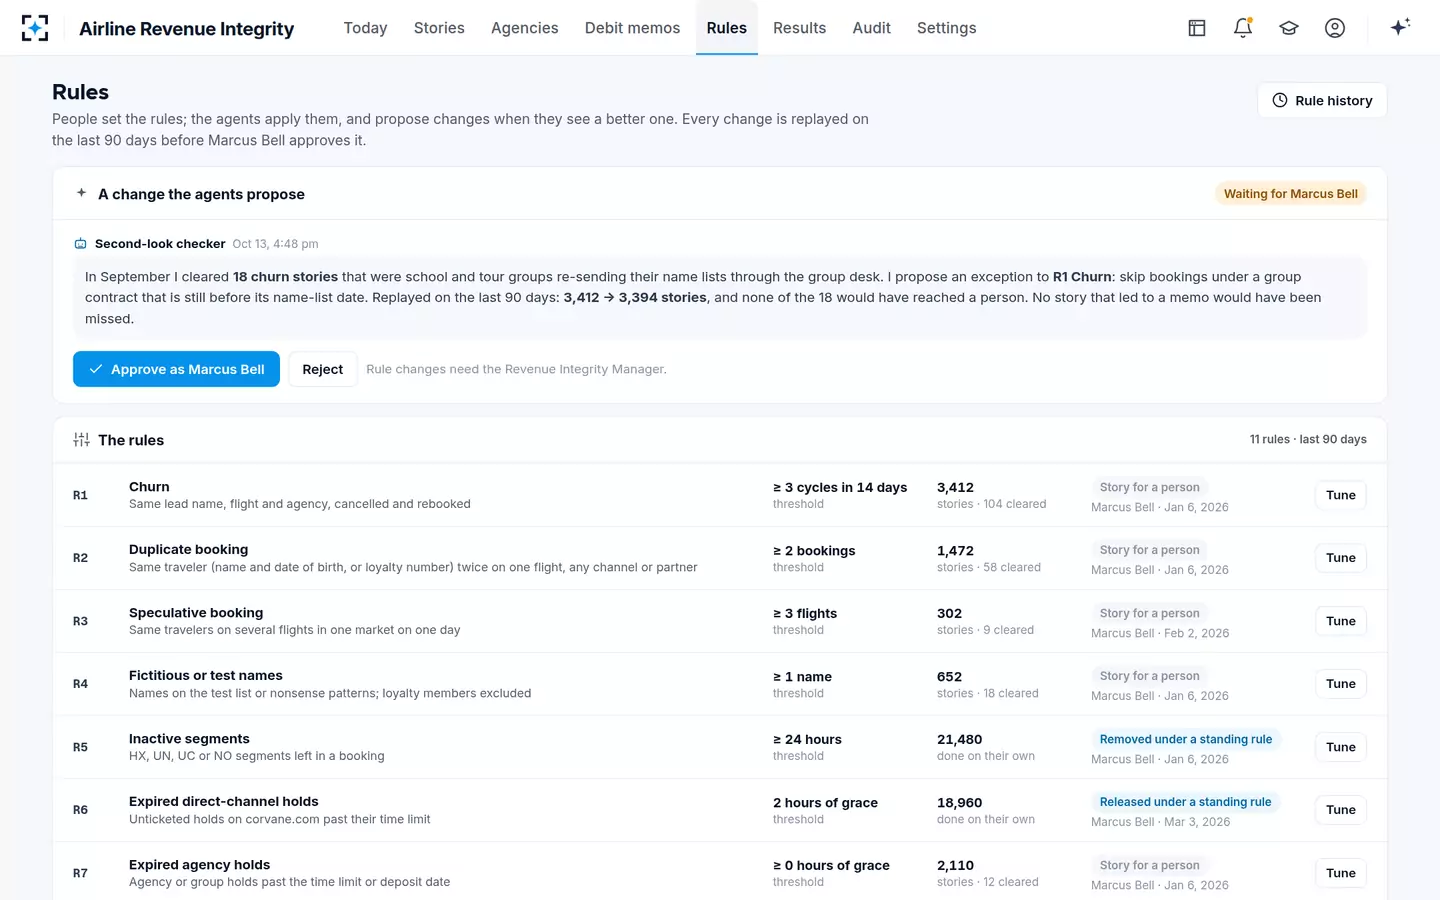Approve the change as Marcus Bell
The image size is (1440, 900).
coord(176,369)
